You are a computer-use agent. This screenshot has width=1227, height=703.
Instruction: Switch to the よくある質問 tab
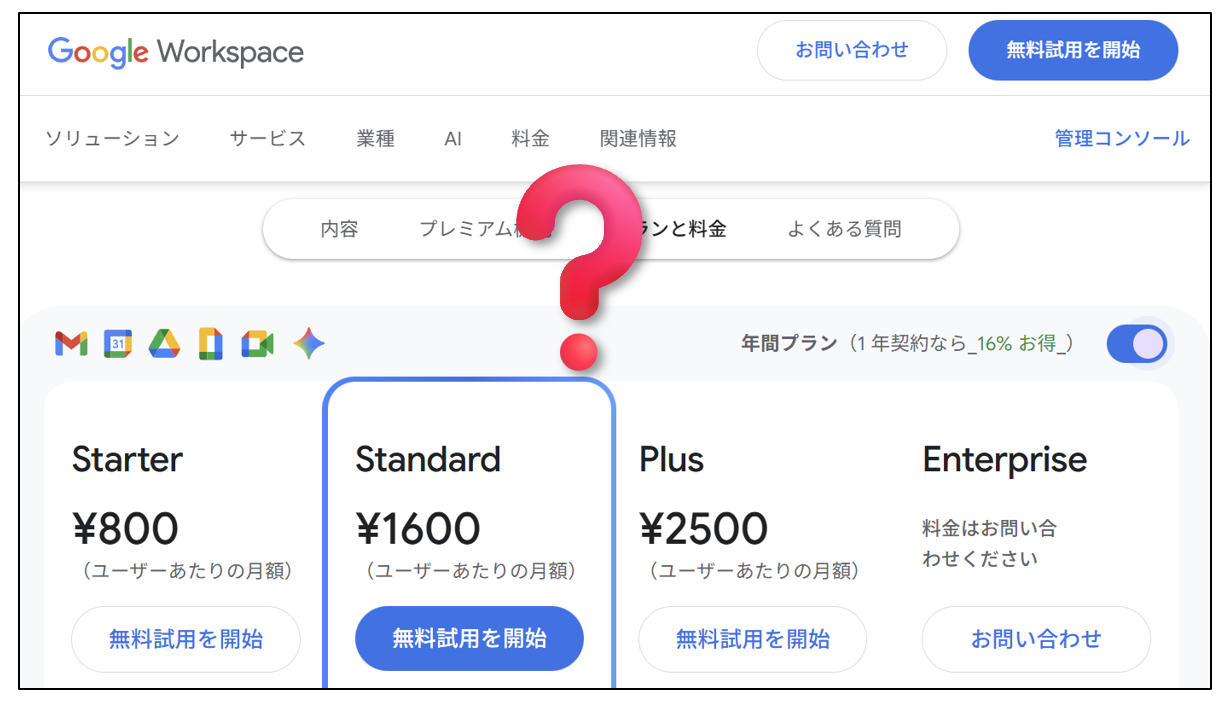844,229
